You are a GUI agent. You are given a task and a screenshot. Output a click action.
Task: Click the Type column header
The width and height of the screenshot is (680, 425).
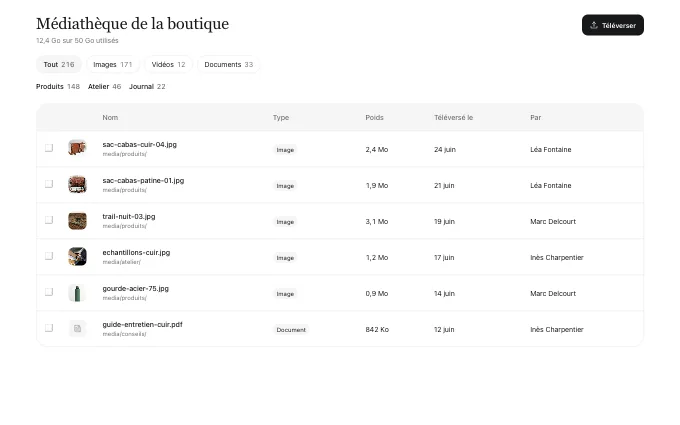(281, 118)
